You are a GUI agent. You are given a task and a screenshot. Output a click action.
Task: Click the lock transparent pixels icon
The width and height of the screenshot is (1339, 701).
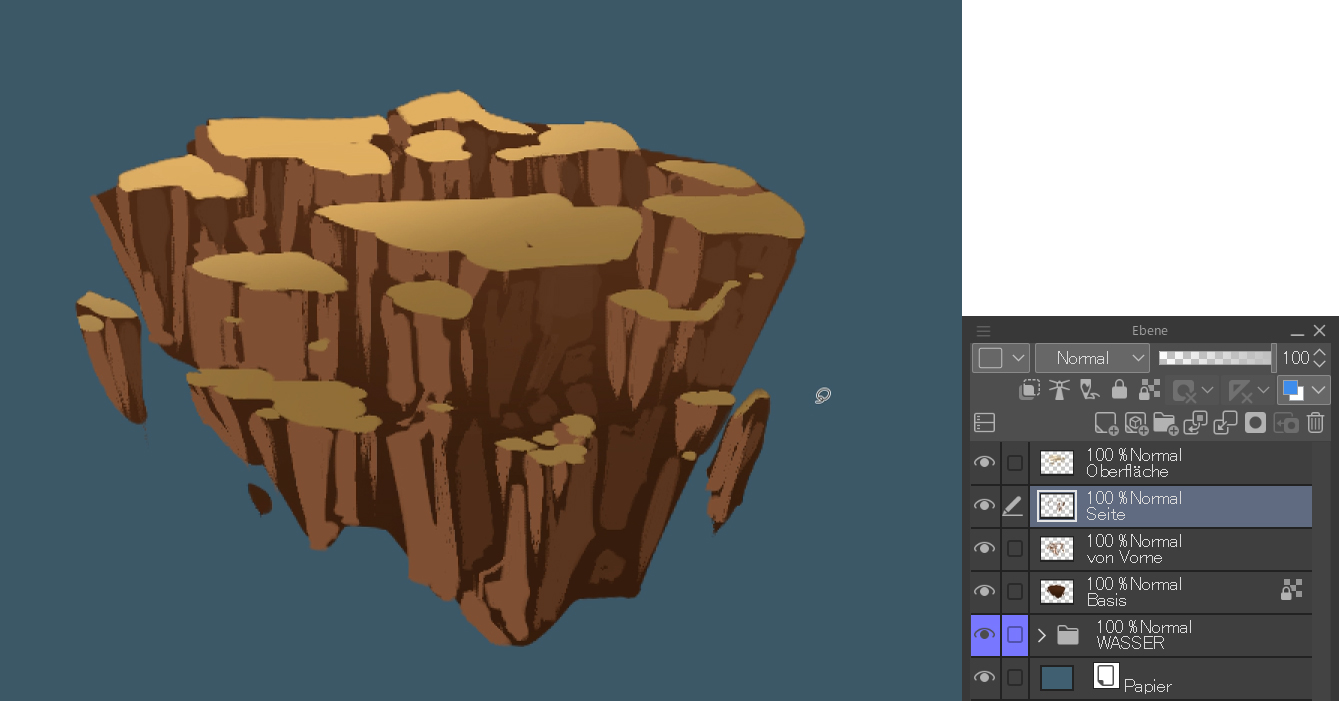1149,390
